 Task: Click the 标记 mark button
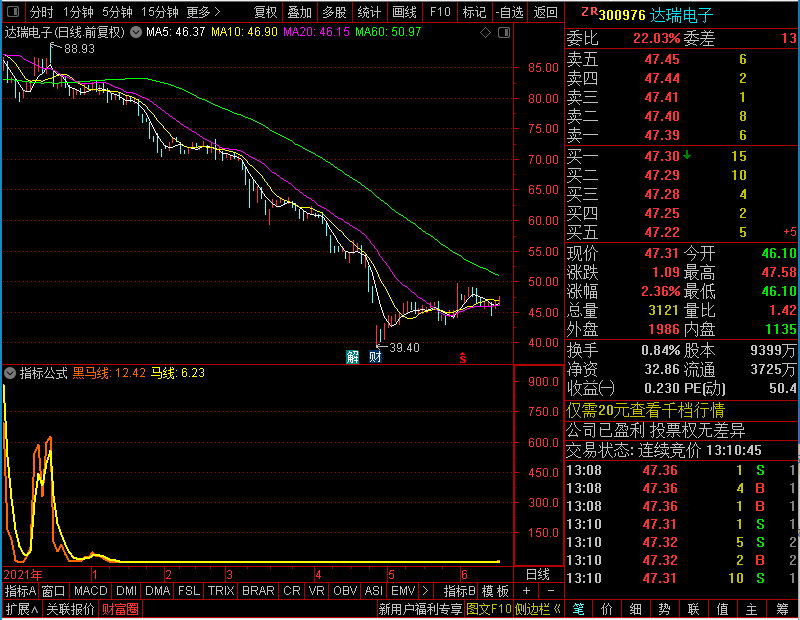tap(474, 12)
